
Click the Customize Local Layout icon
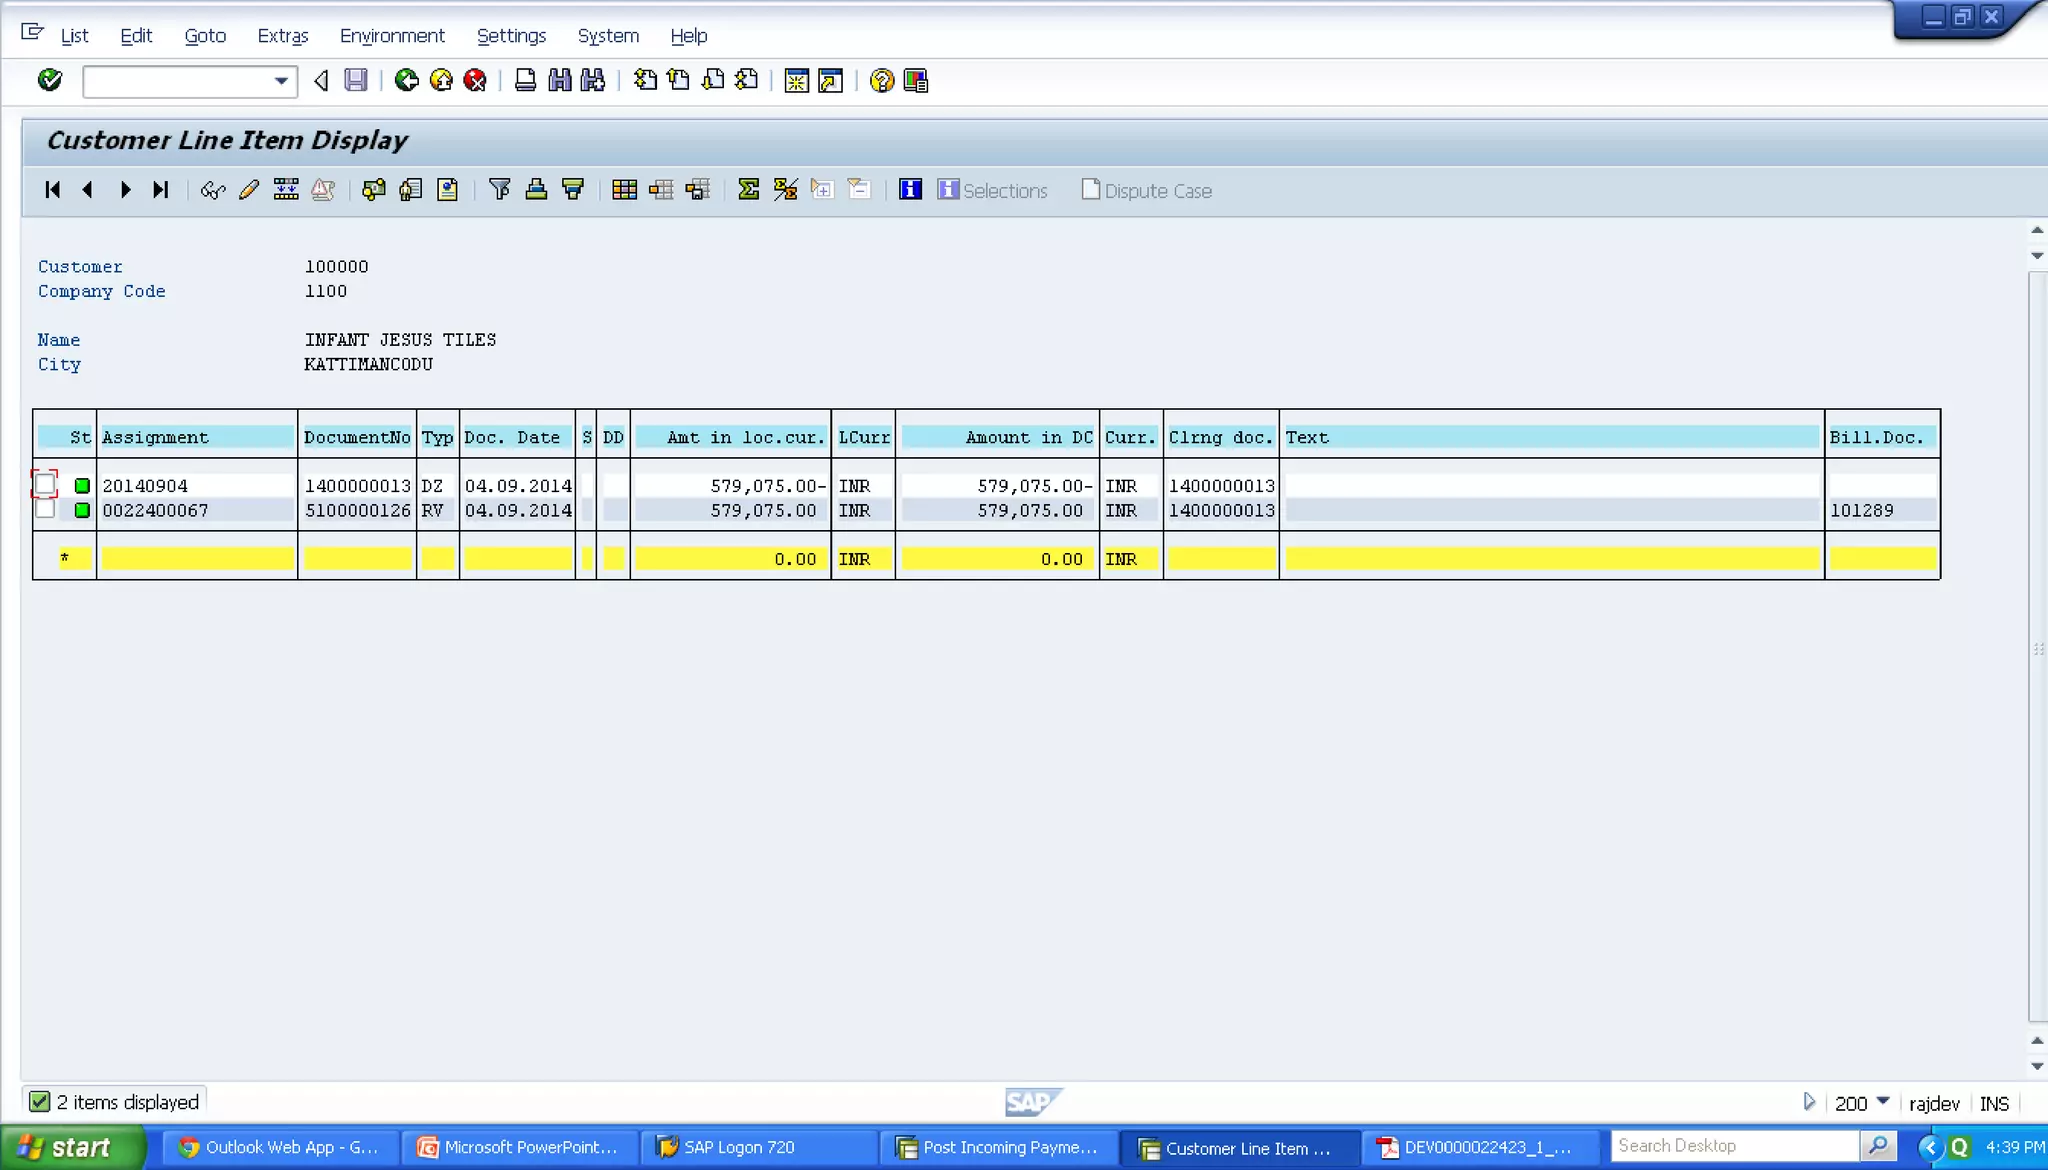pos(916,80)
